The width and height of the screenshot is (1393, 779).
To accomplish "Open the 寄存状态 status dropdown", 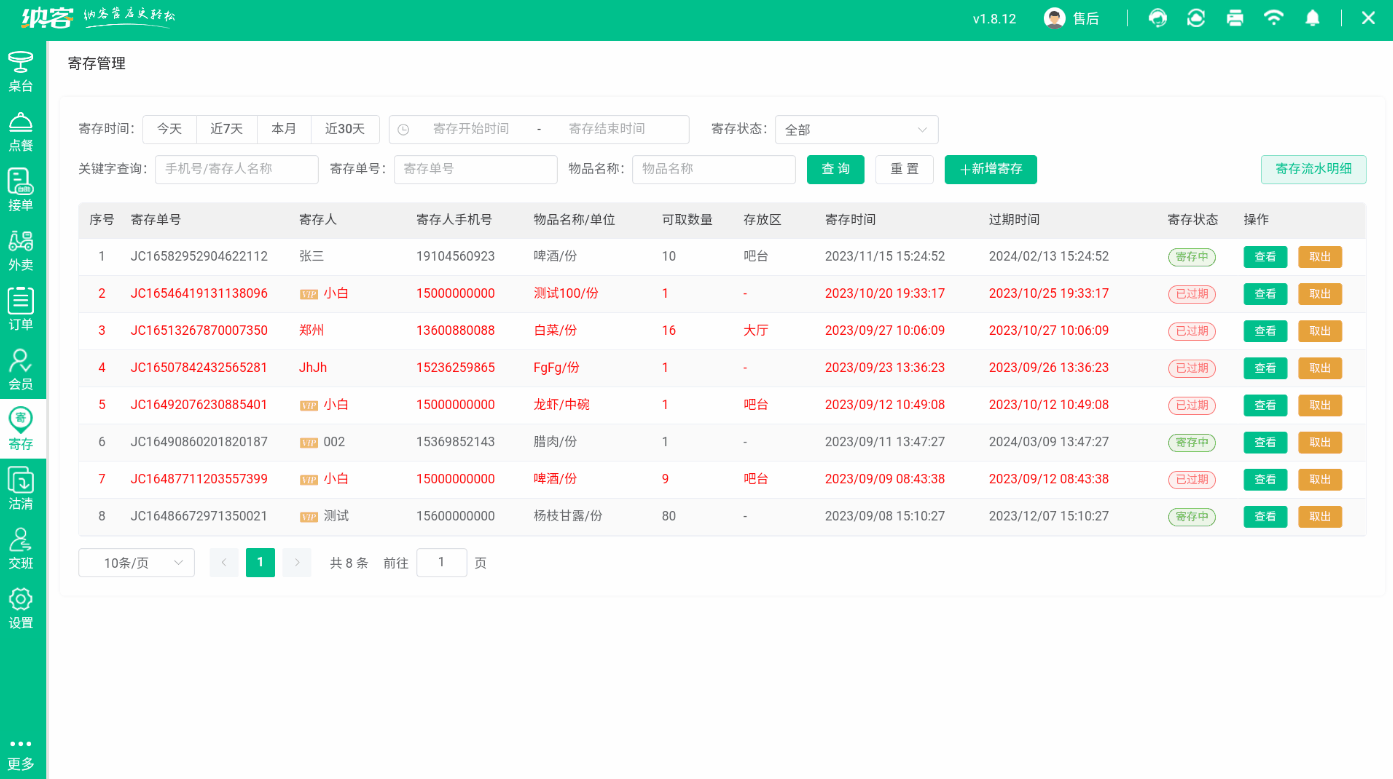I will (x=856, y=129).
